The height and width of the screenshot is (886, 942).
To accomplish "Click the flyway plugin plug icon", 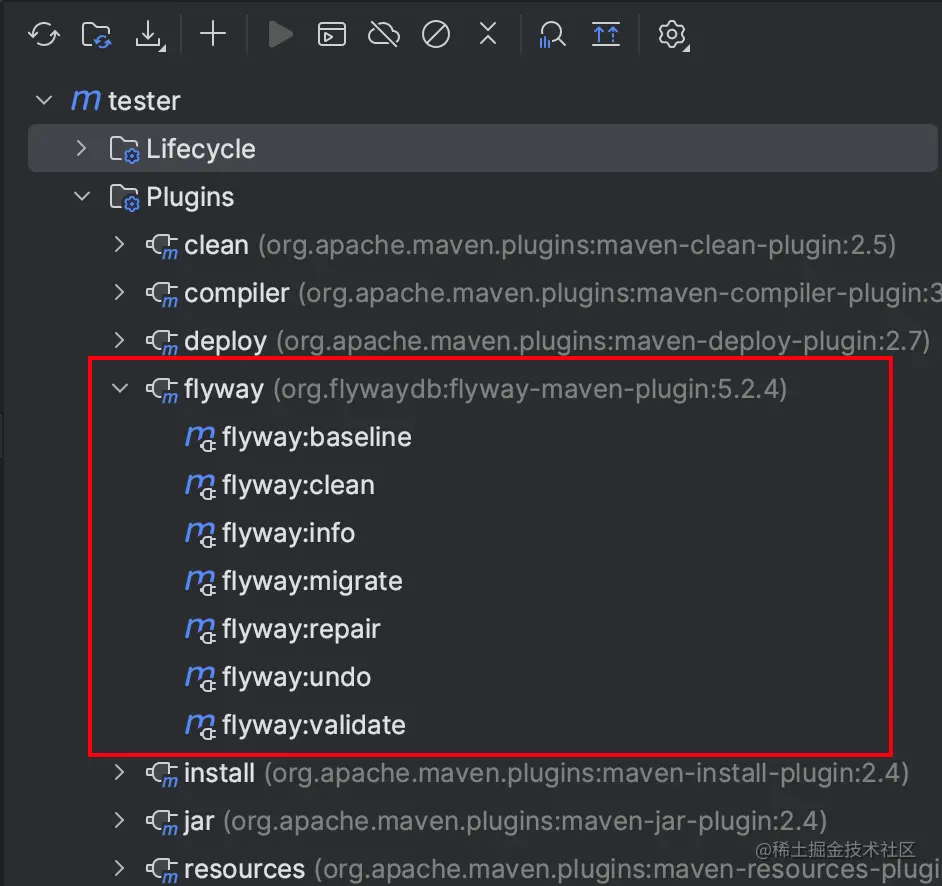I will tap(162, 390).
